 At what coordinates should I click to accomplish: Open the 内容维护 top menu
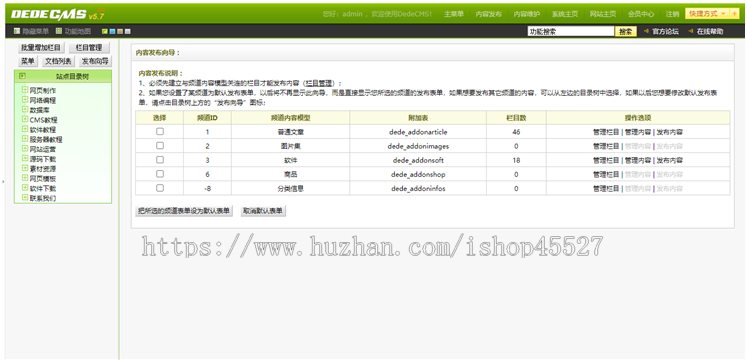[x=526, y=14]
